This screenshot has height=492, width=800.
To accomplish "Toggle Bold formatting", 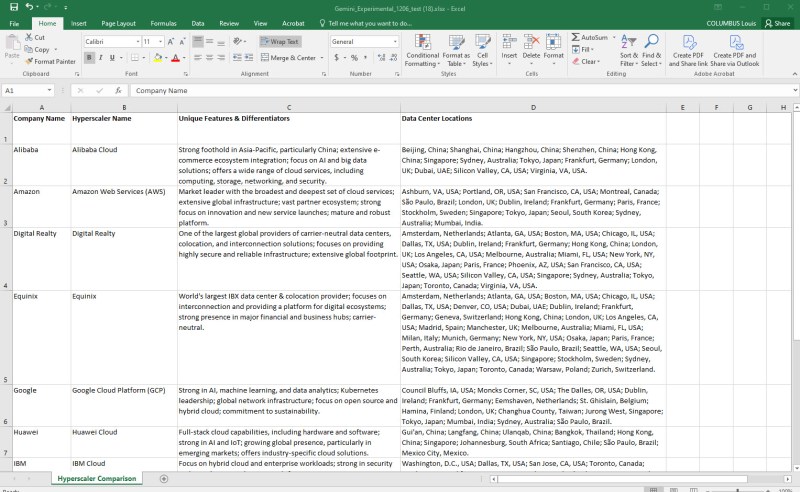I will pyautogui.click(x=89, y=58).
